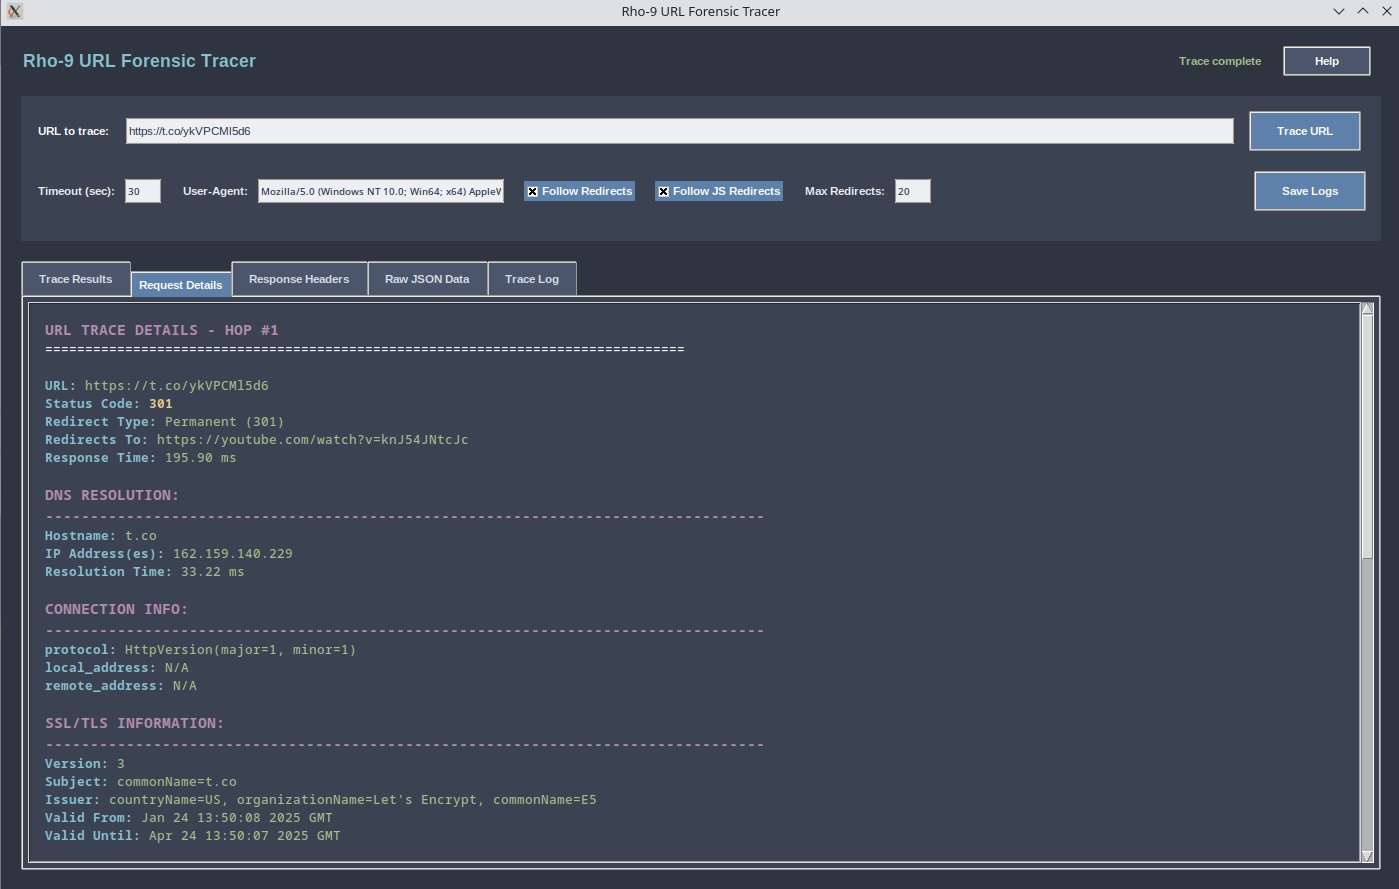This screenshot has height=889, width=1399.
Task: Click the X application icon in the title bar
Action: pos(12,11)
